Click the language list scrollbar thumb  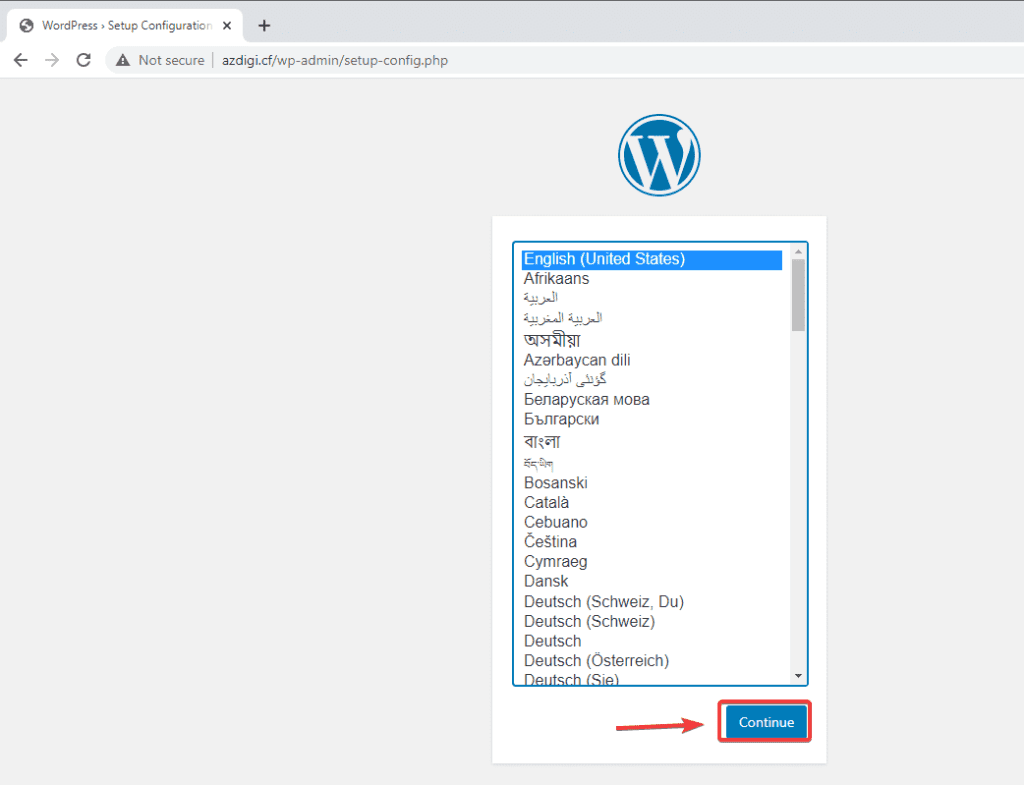click(x=798, y=294)
